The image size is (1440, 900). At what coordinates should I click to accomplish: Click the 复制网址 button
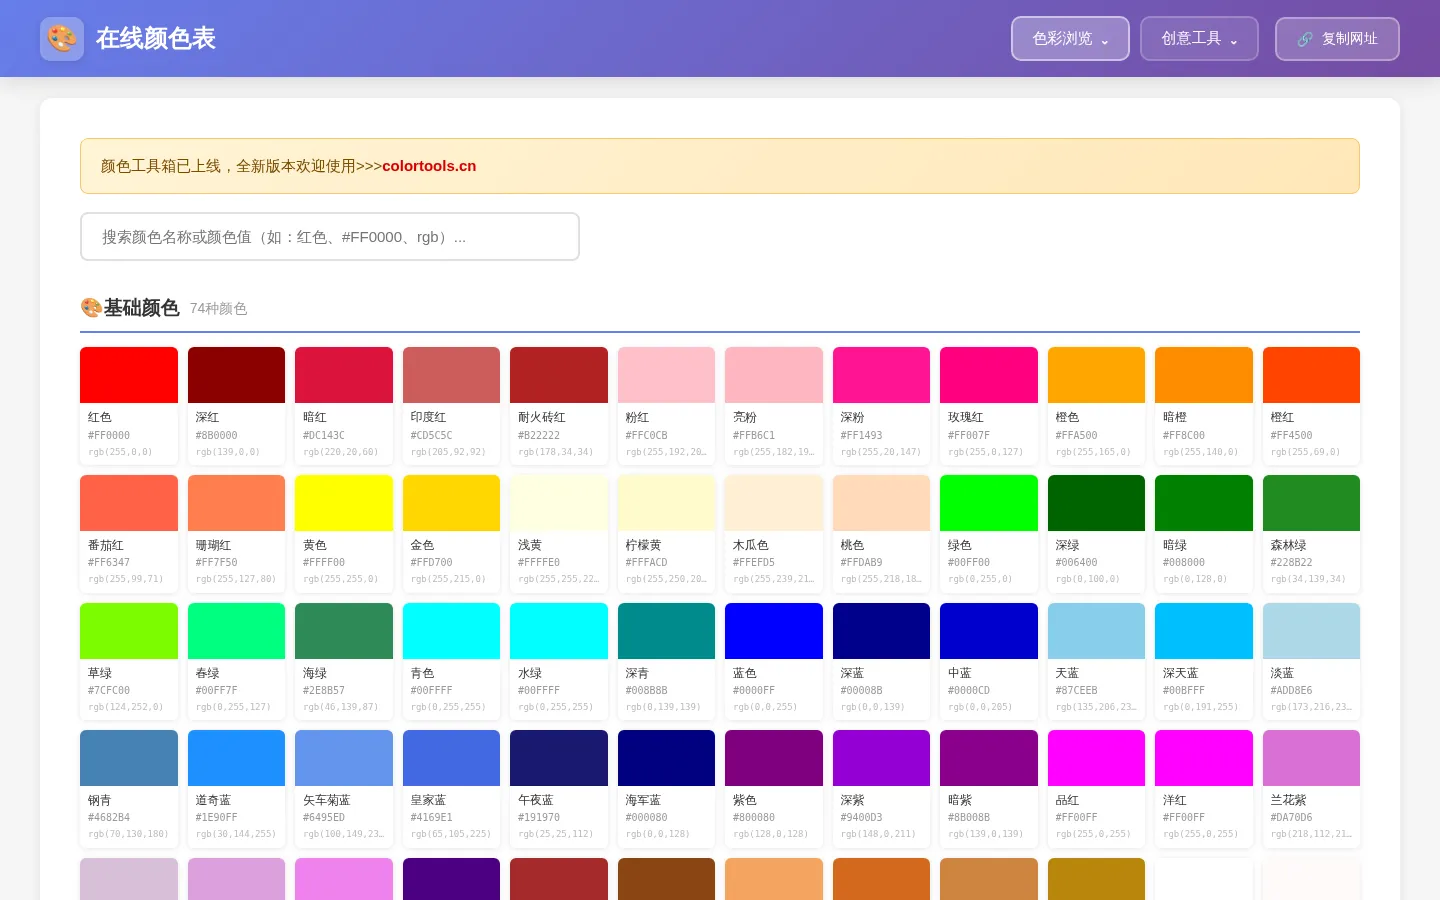[x=1337, y=39]
